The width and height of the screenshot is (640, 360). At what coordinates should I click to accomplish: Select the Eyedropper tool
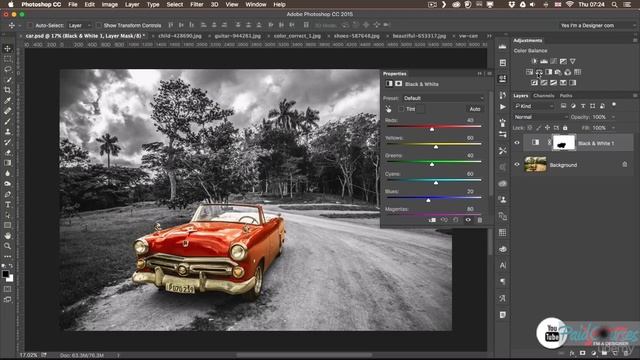point(7,100)
